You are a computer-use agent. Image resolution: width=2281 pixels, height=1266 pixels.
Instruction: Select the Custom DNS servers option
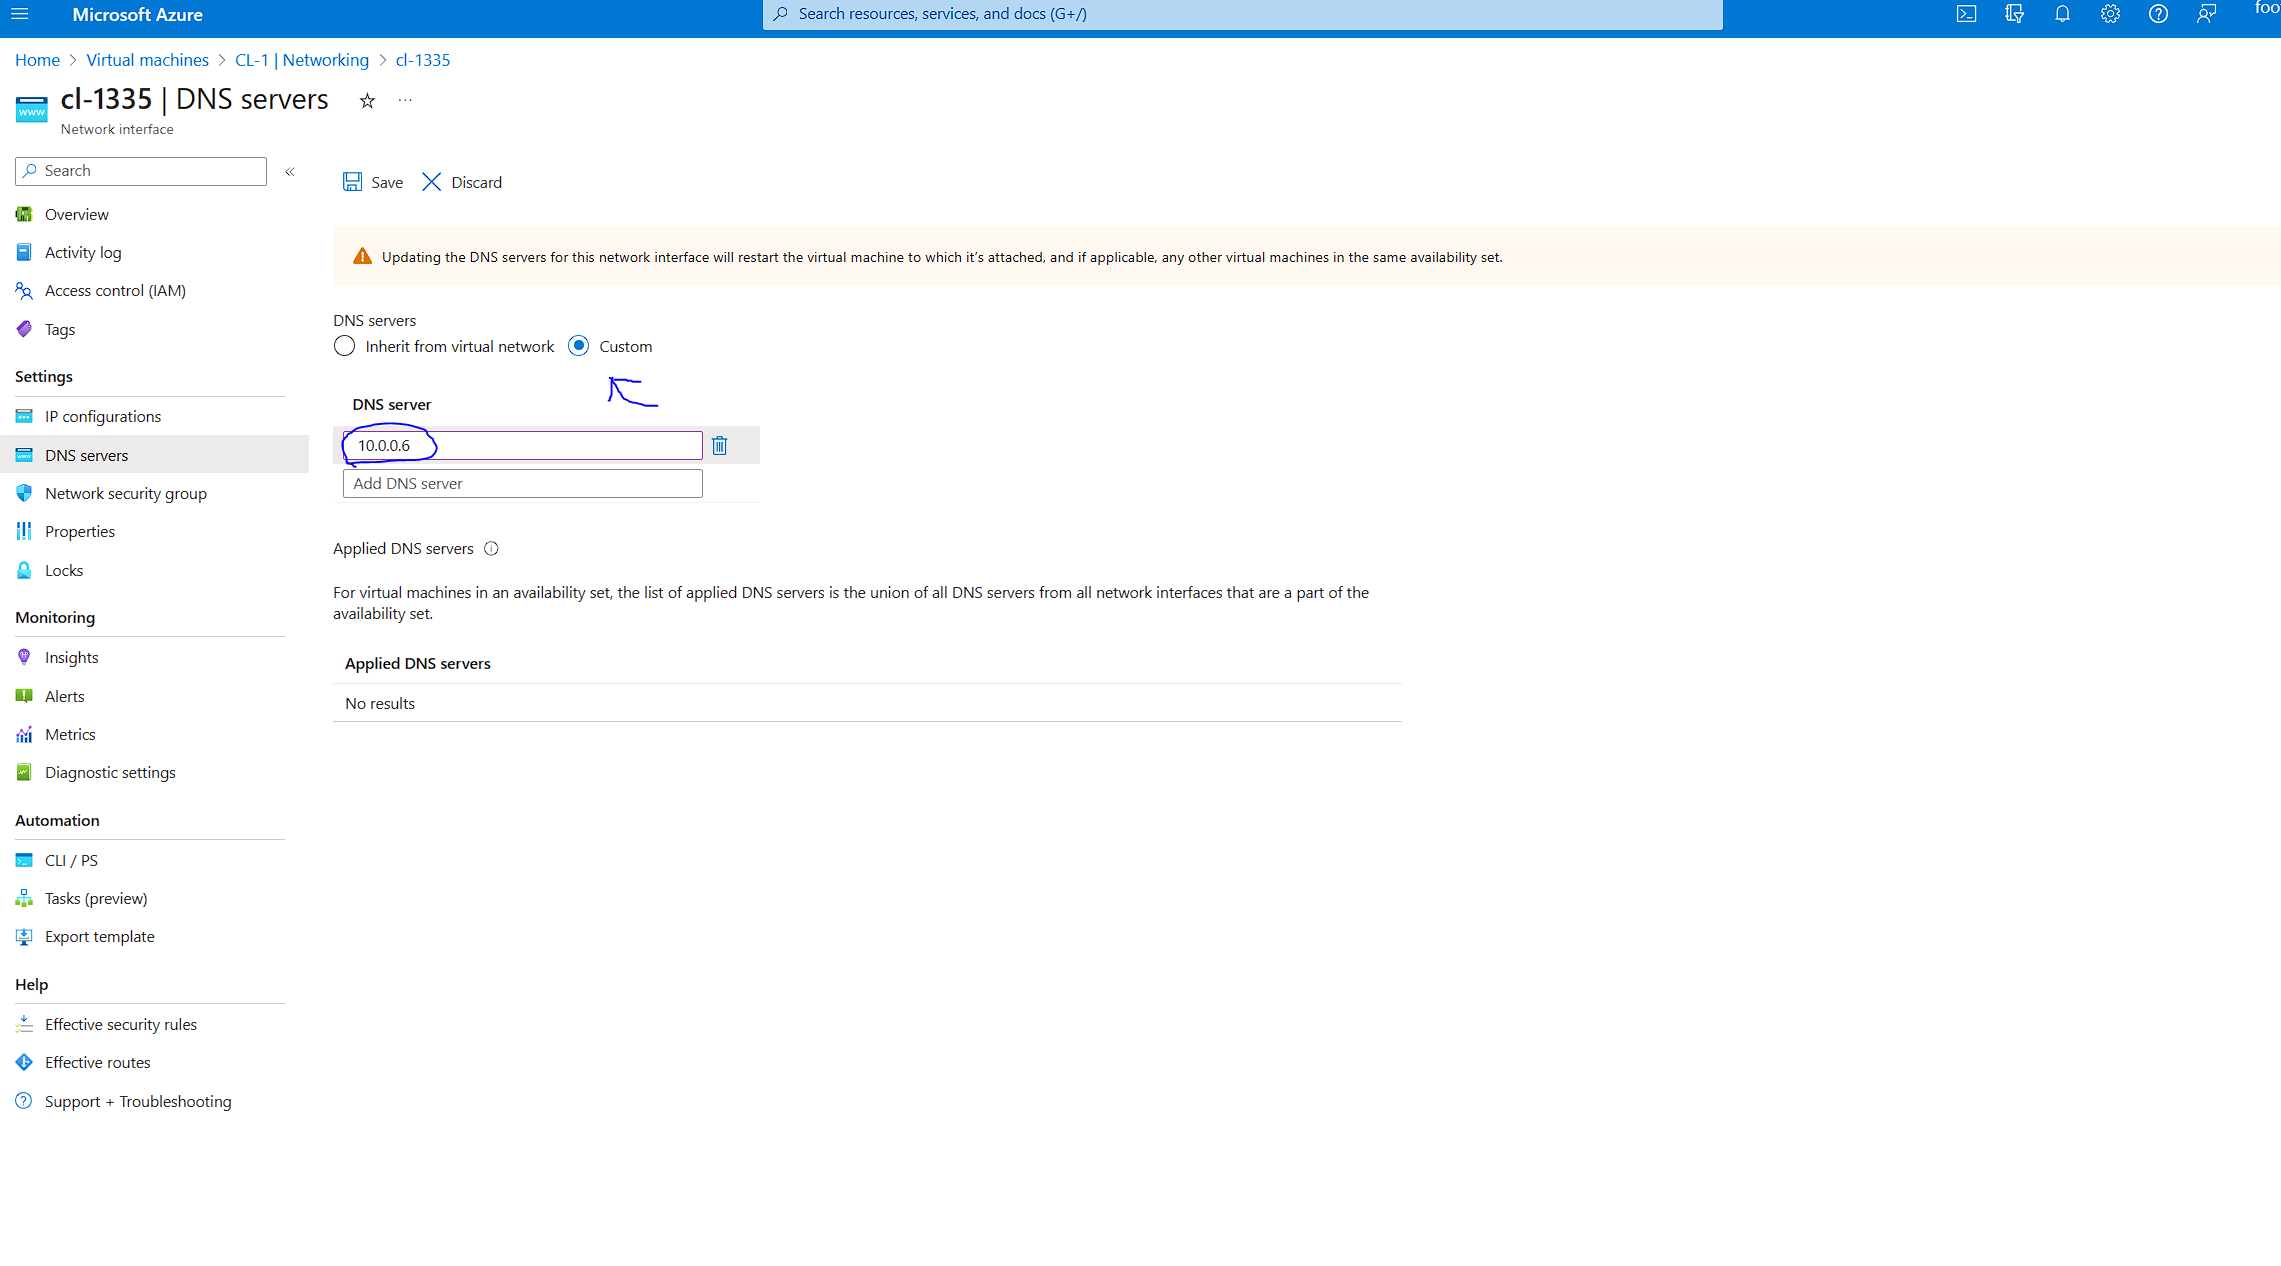tap(578, 345)
